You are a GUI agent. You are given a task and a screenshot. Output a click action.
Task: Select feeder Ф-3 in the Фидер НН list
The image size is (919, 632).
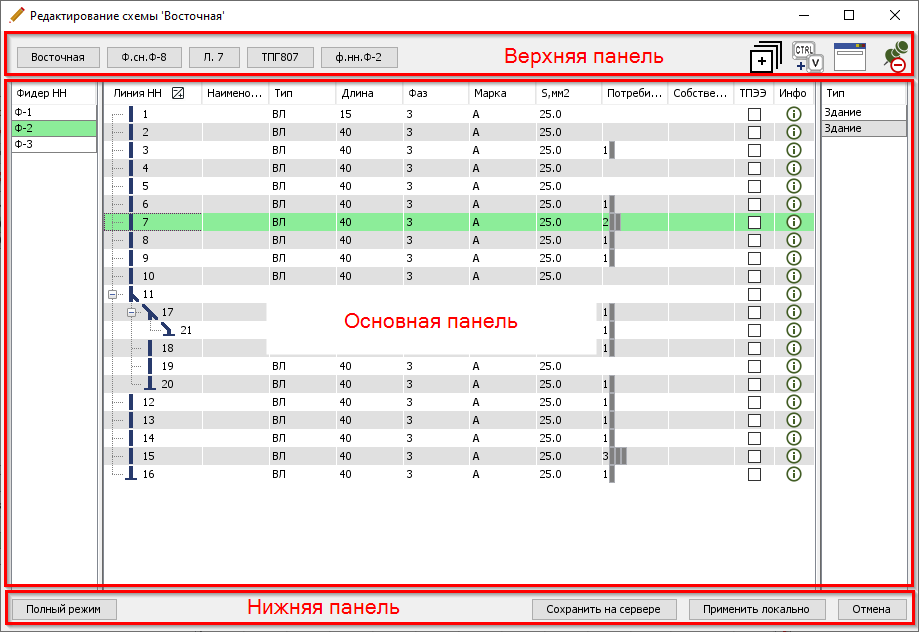click(x=54, y=144)
